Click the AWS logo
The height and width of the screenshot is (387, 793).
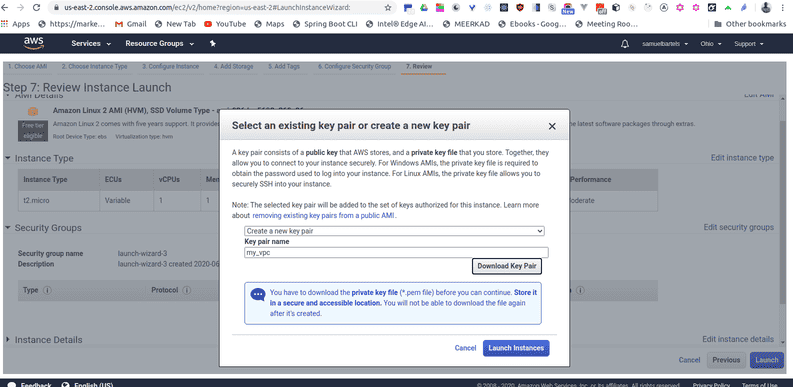coord(34,44)
